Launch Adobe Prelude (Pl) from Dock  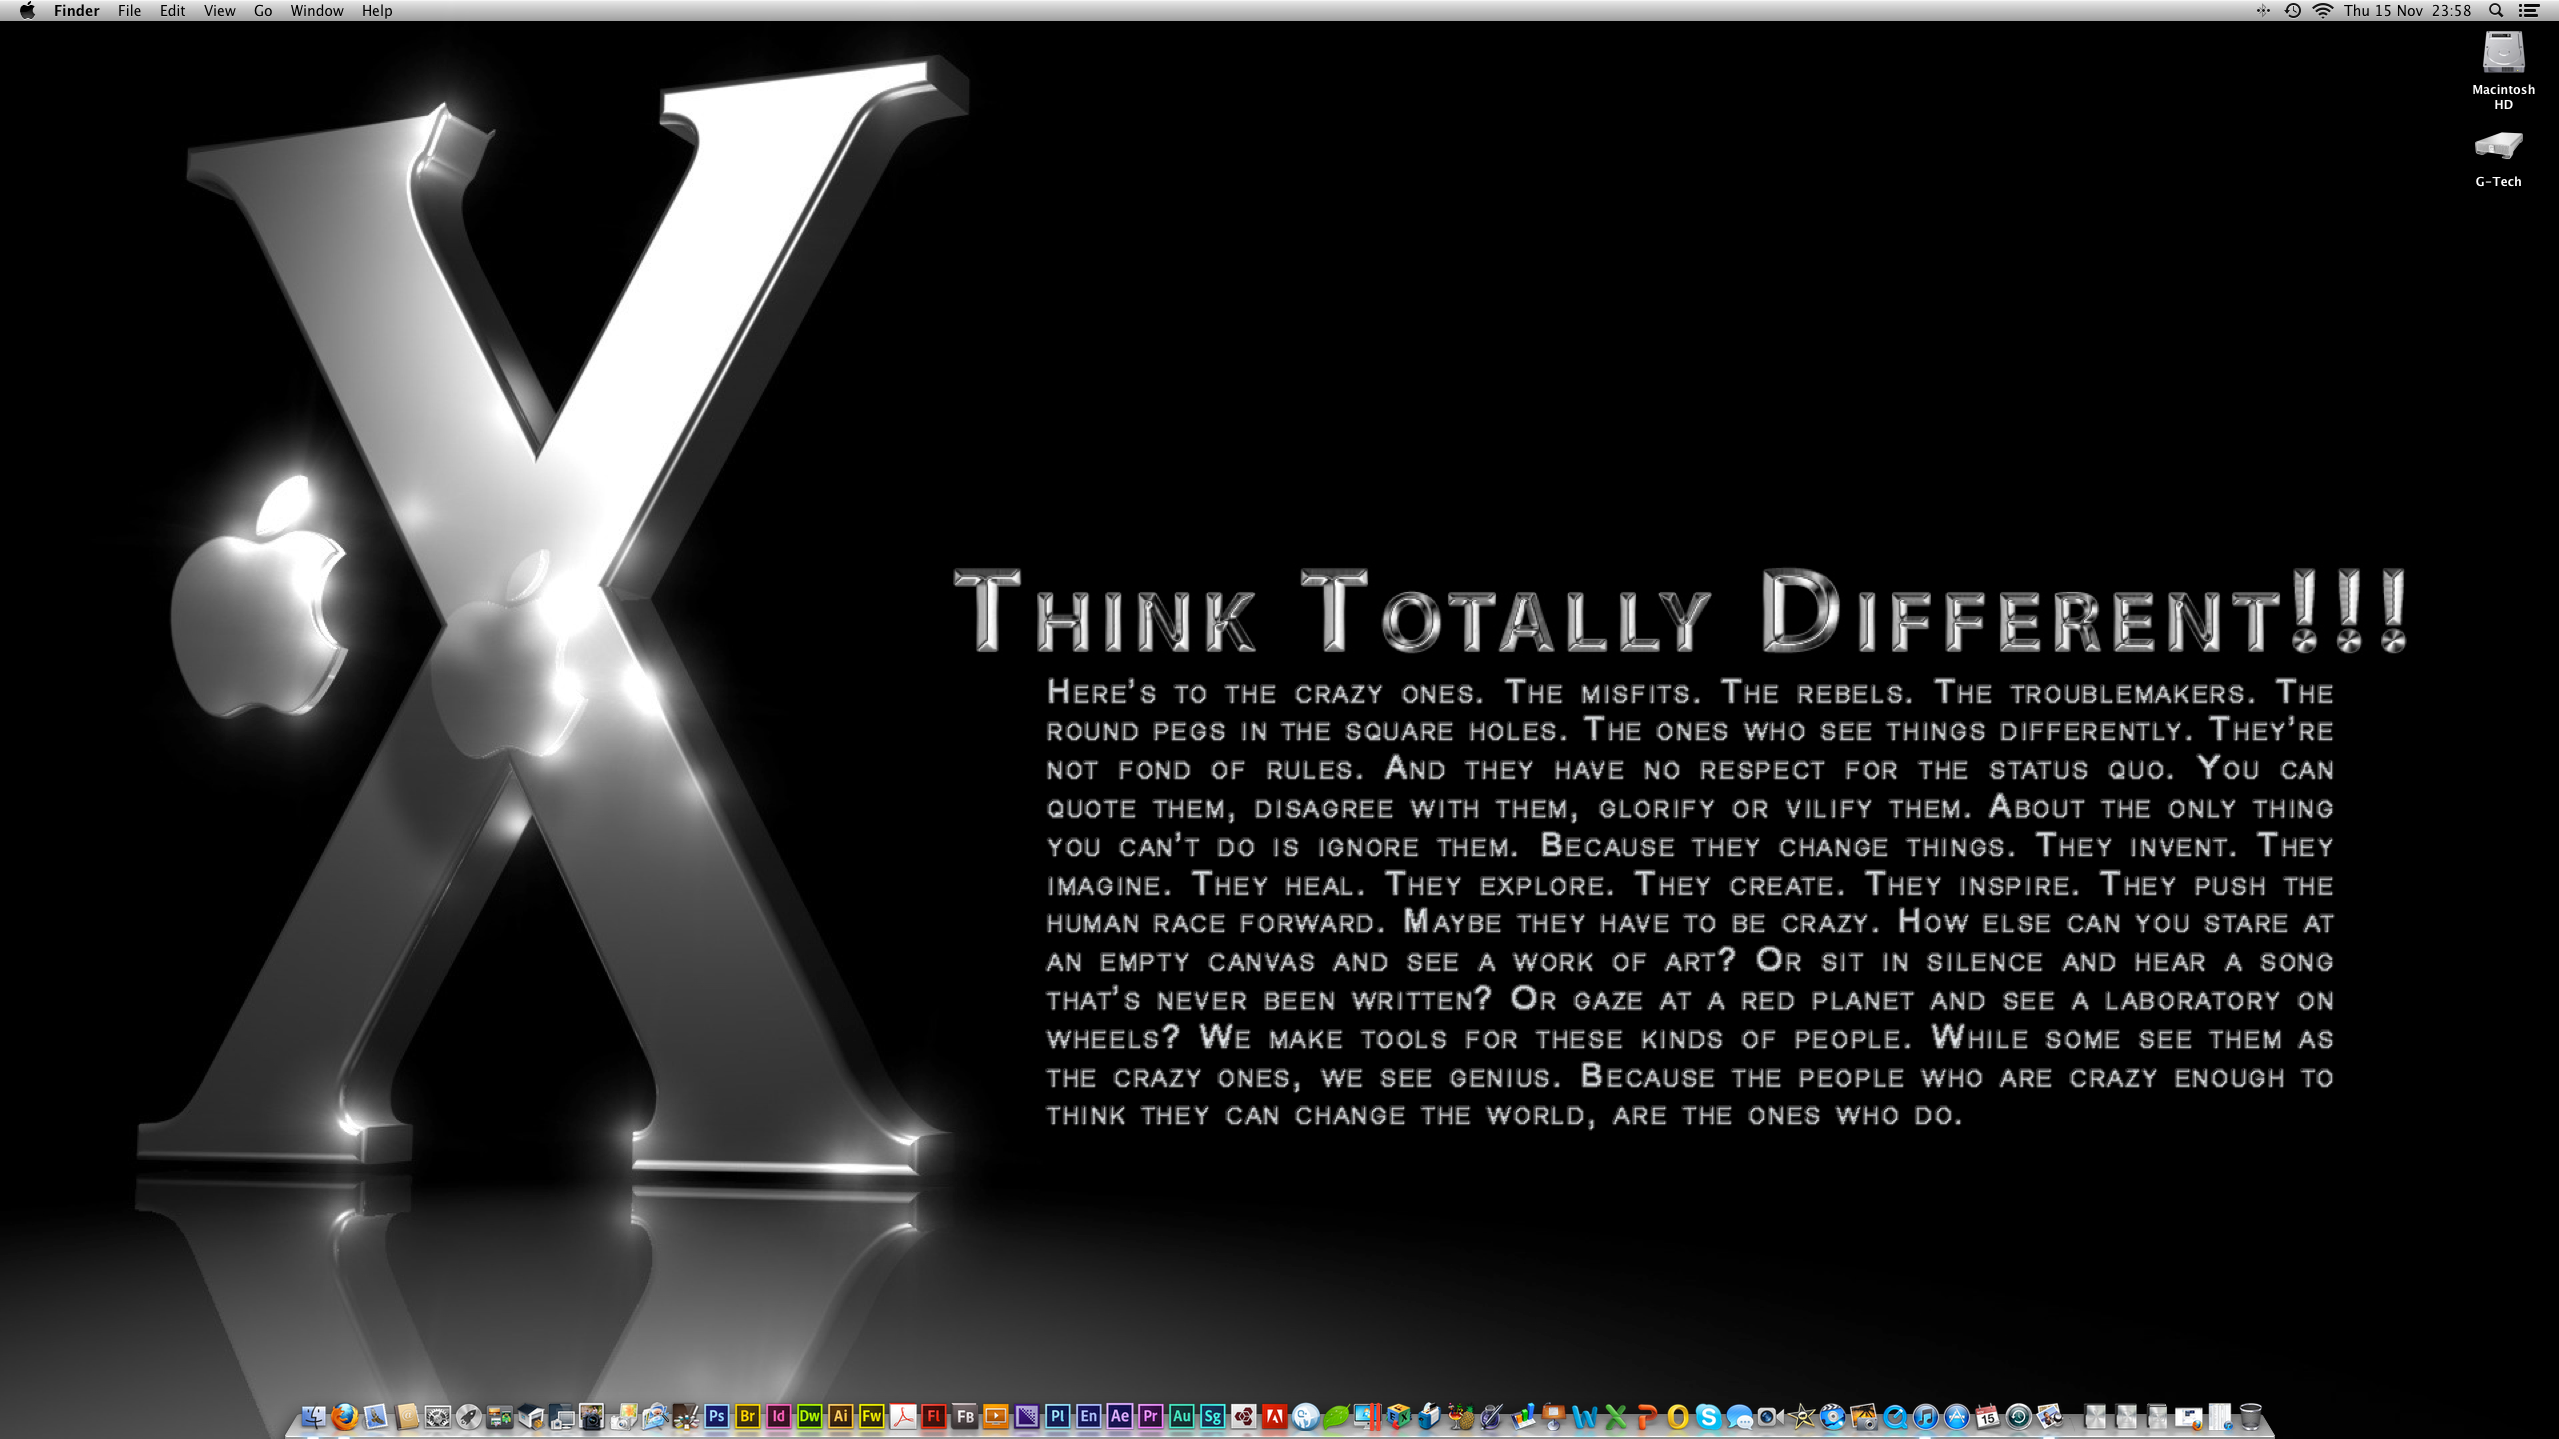coord(1057,1416)
